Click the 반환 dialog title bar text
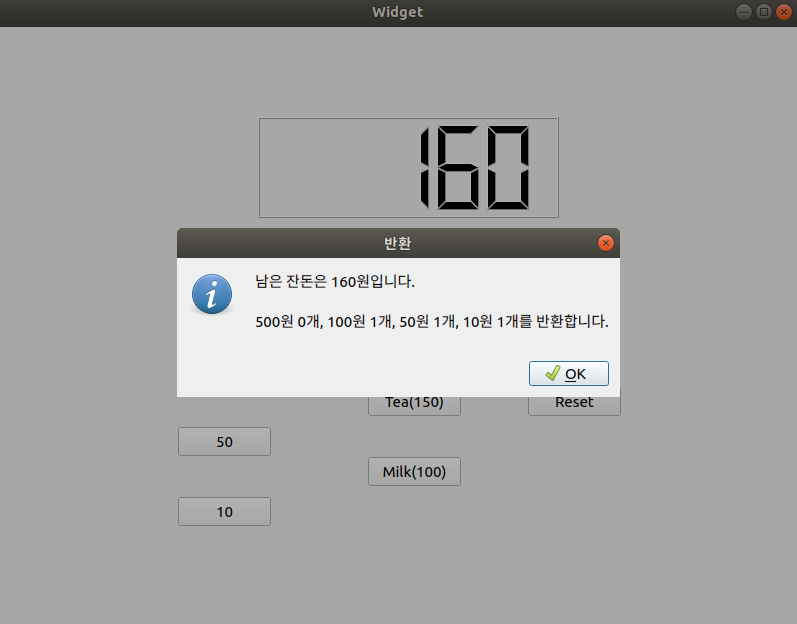This screenshot has height=624, width=797. coord(397,243)
